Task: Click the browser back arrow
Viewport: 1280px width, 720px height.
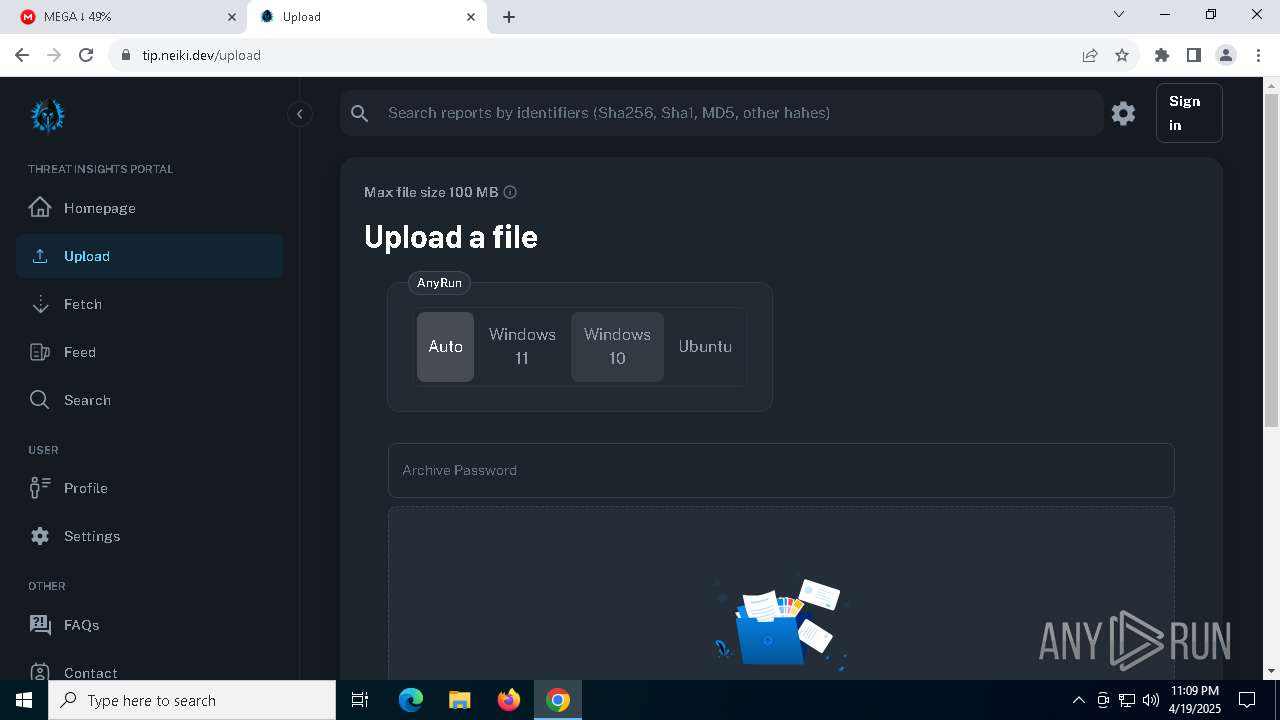Action: pos(22,55)
